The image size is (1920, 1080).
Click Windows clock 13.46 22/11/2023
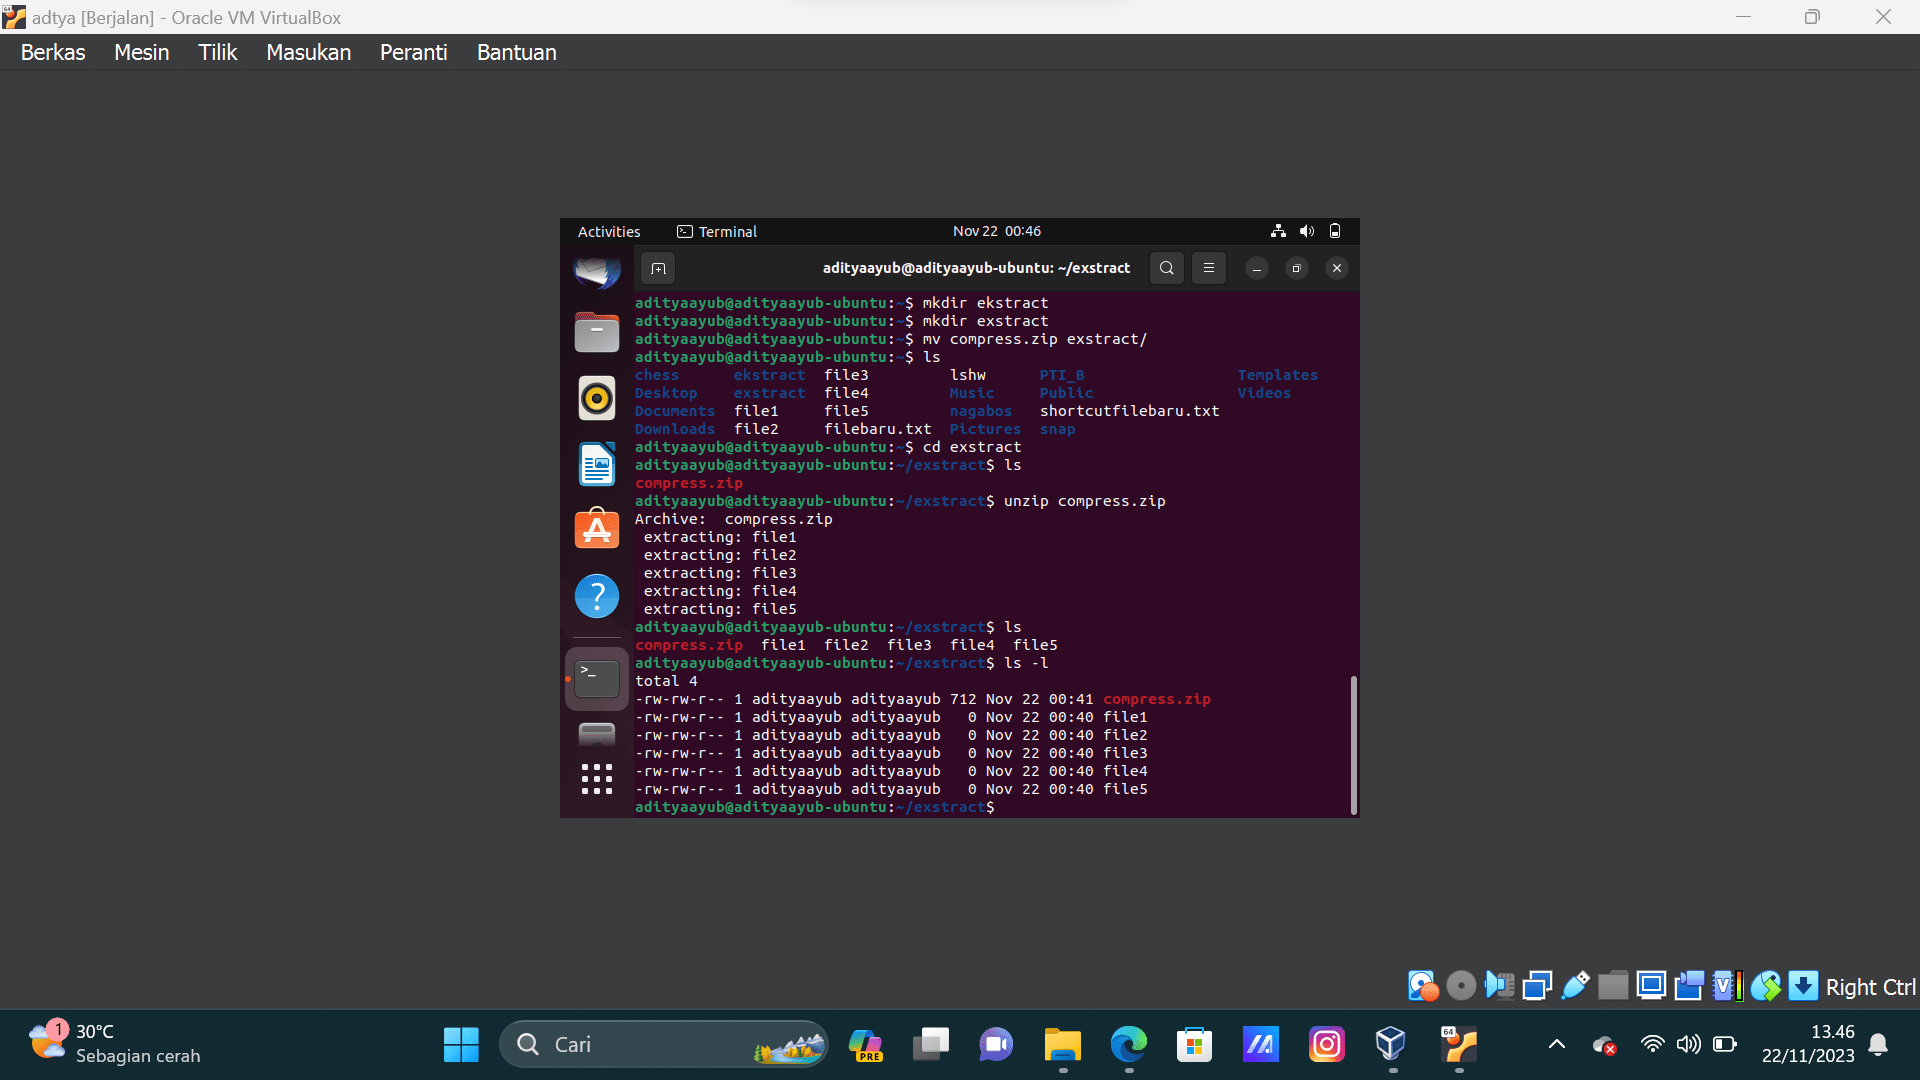tap(1808, 1044)
